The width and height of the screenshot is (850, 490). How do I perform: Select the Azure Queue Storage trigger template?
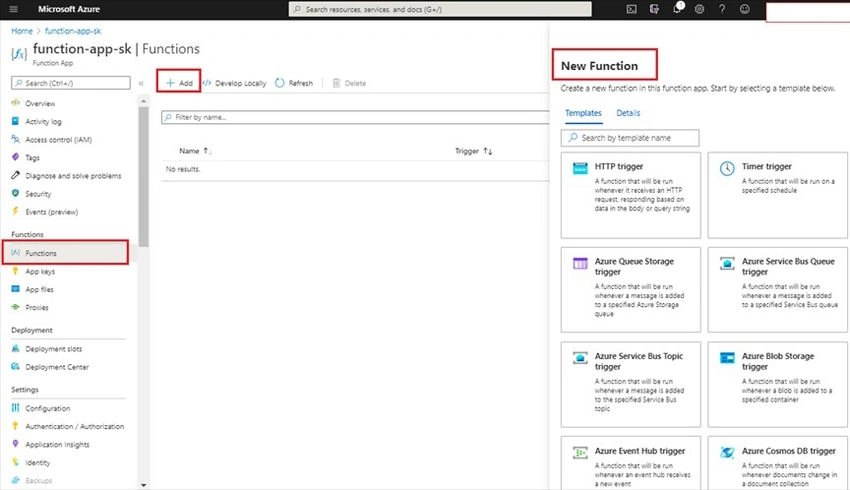tap(630, 289)
